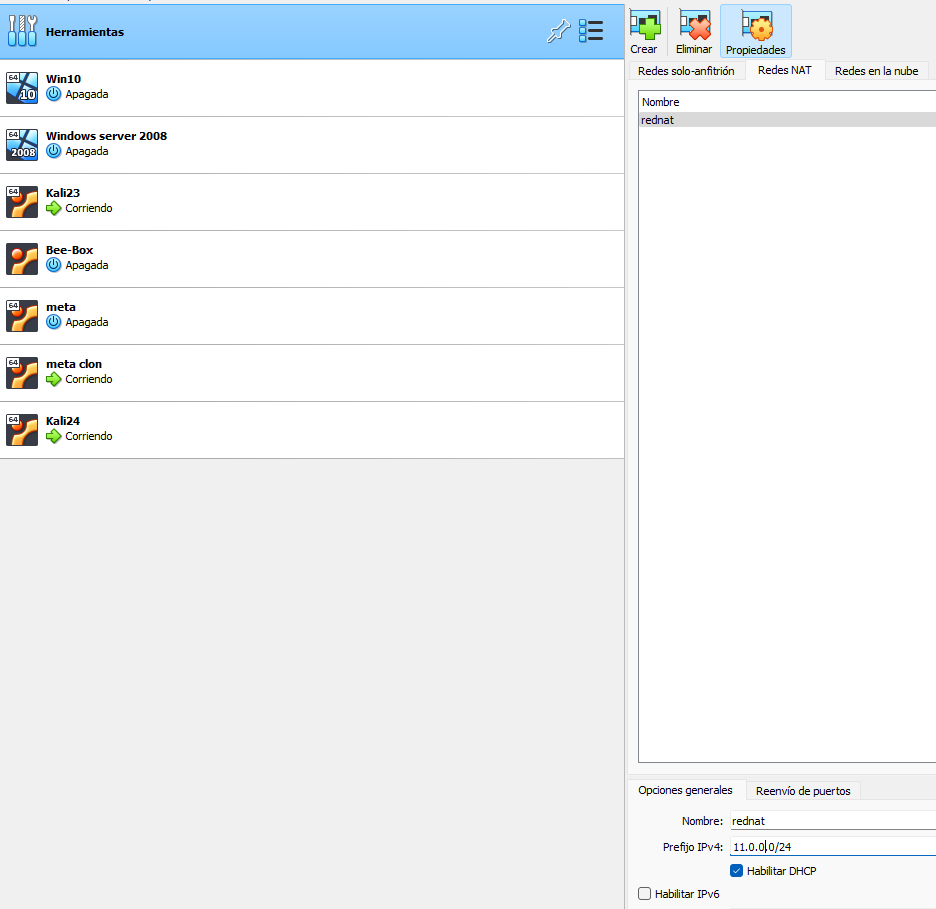This screenshot has width=936, height=909.
Task: Click the pin icon in Herramientas header
Action: coord(558,31)
